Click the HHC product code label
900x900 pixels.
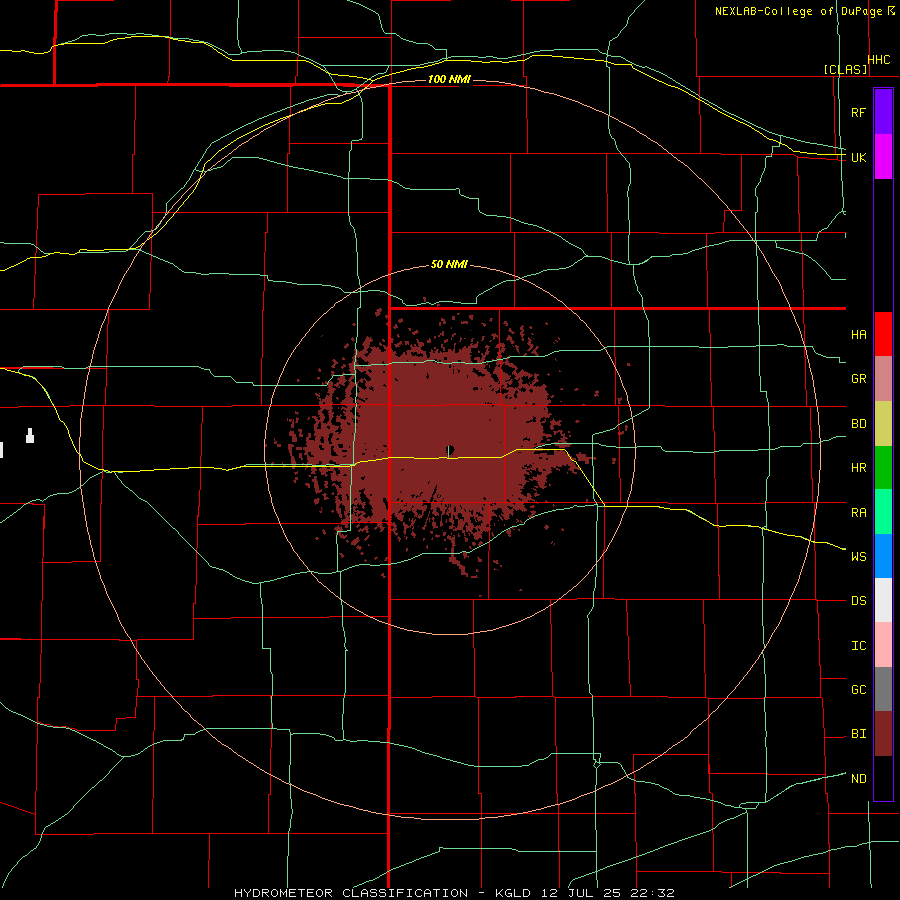click(x=879, y=60)
